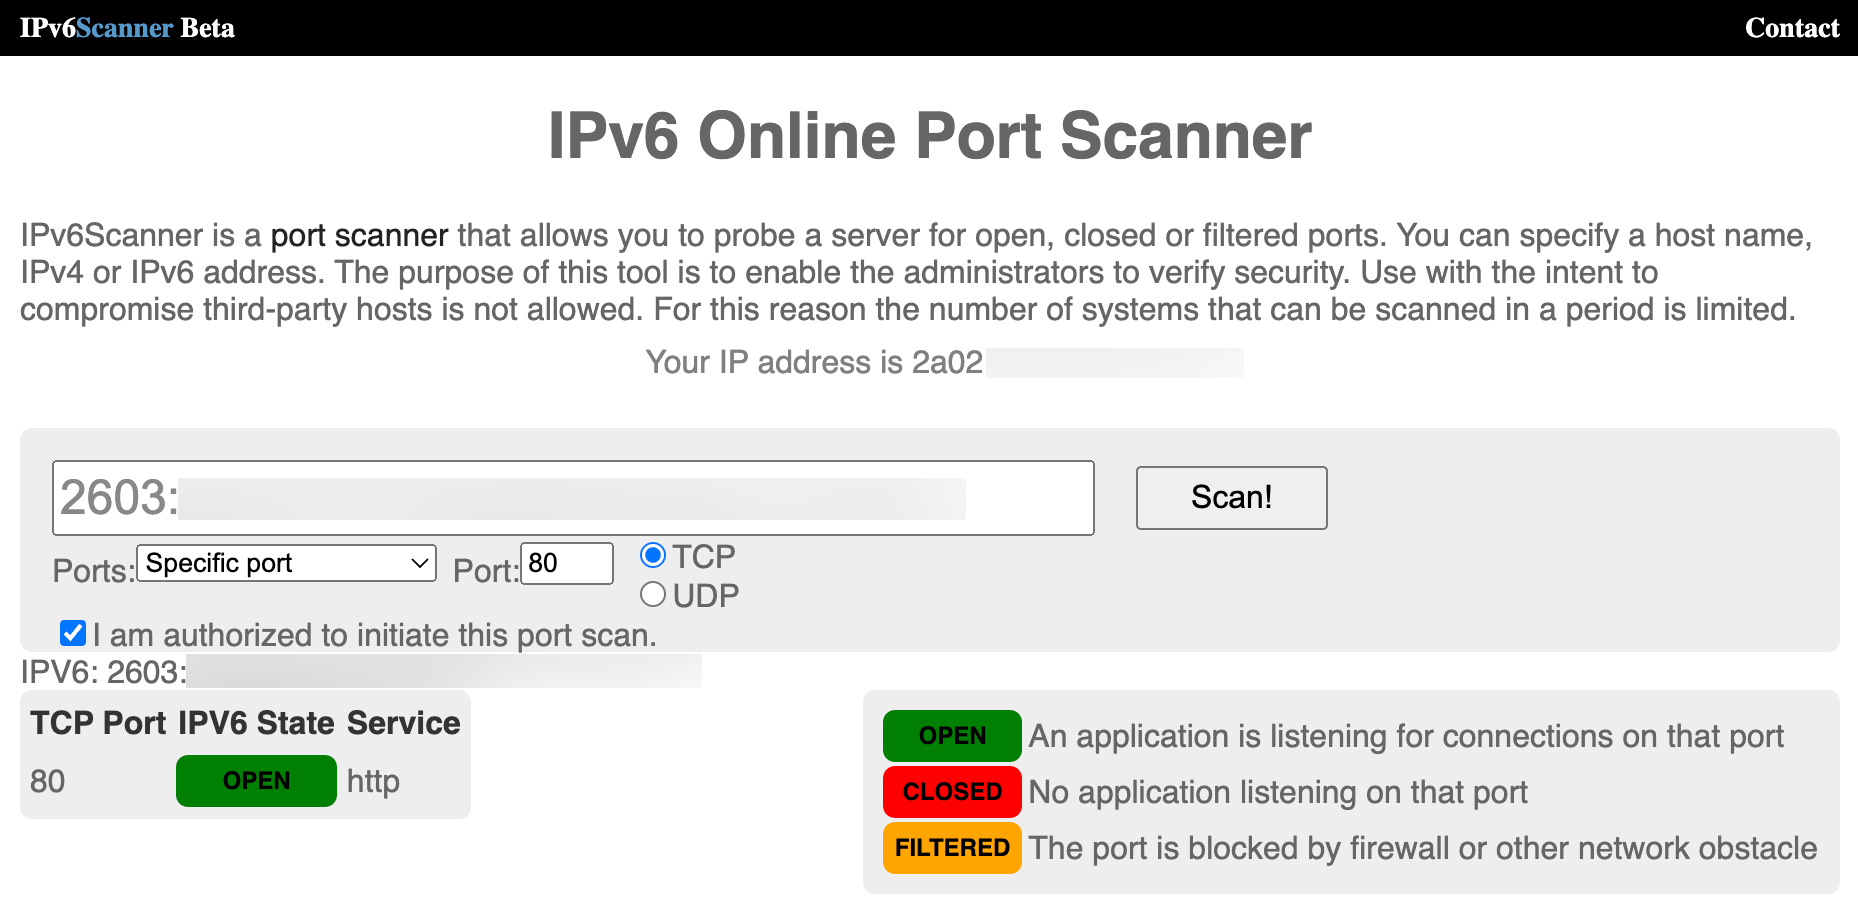Screen dimensions: 1858x914
Task: Click the Service column header
Action: (x=403, y=723)
